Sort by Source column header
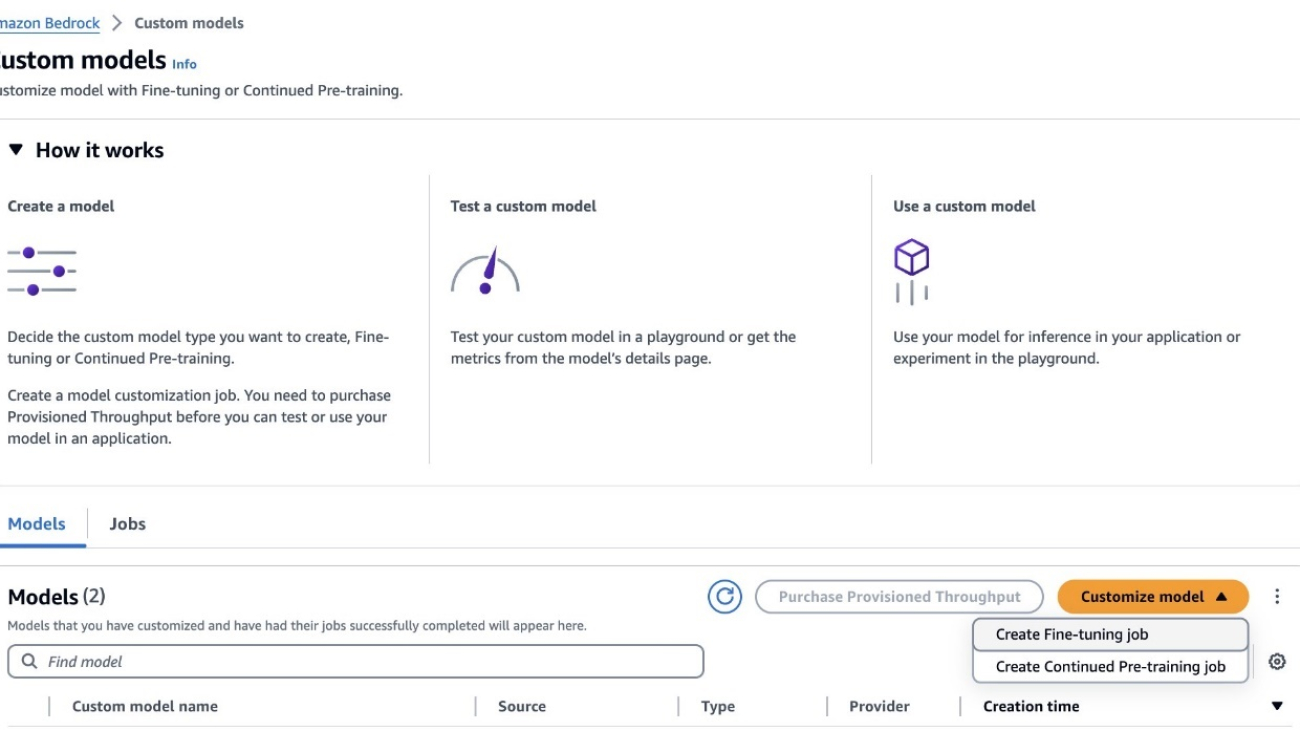Viewport: 1300px width, 731px height. click(x=522, y=706)
